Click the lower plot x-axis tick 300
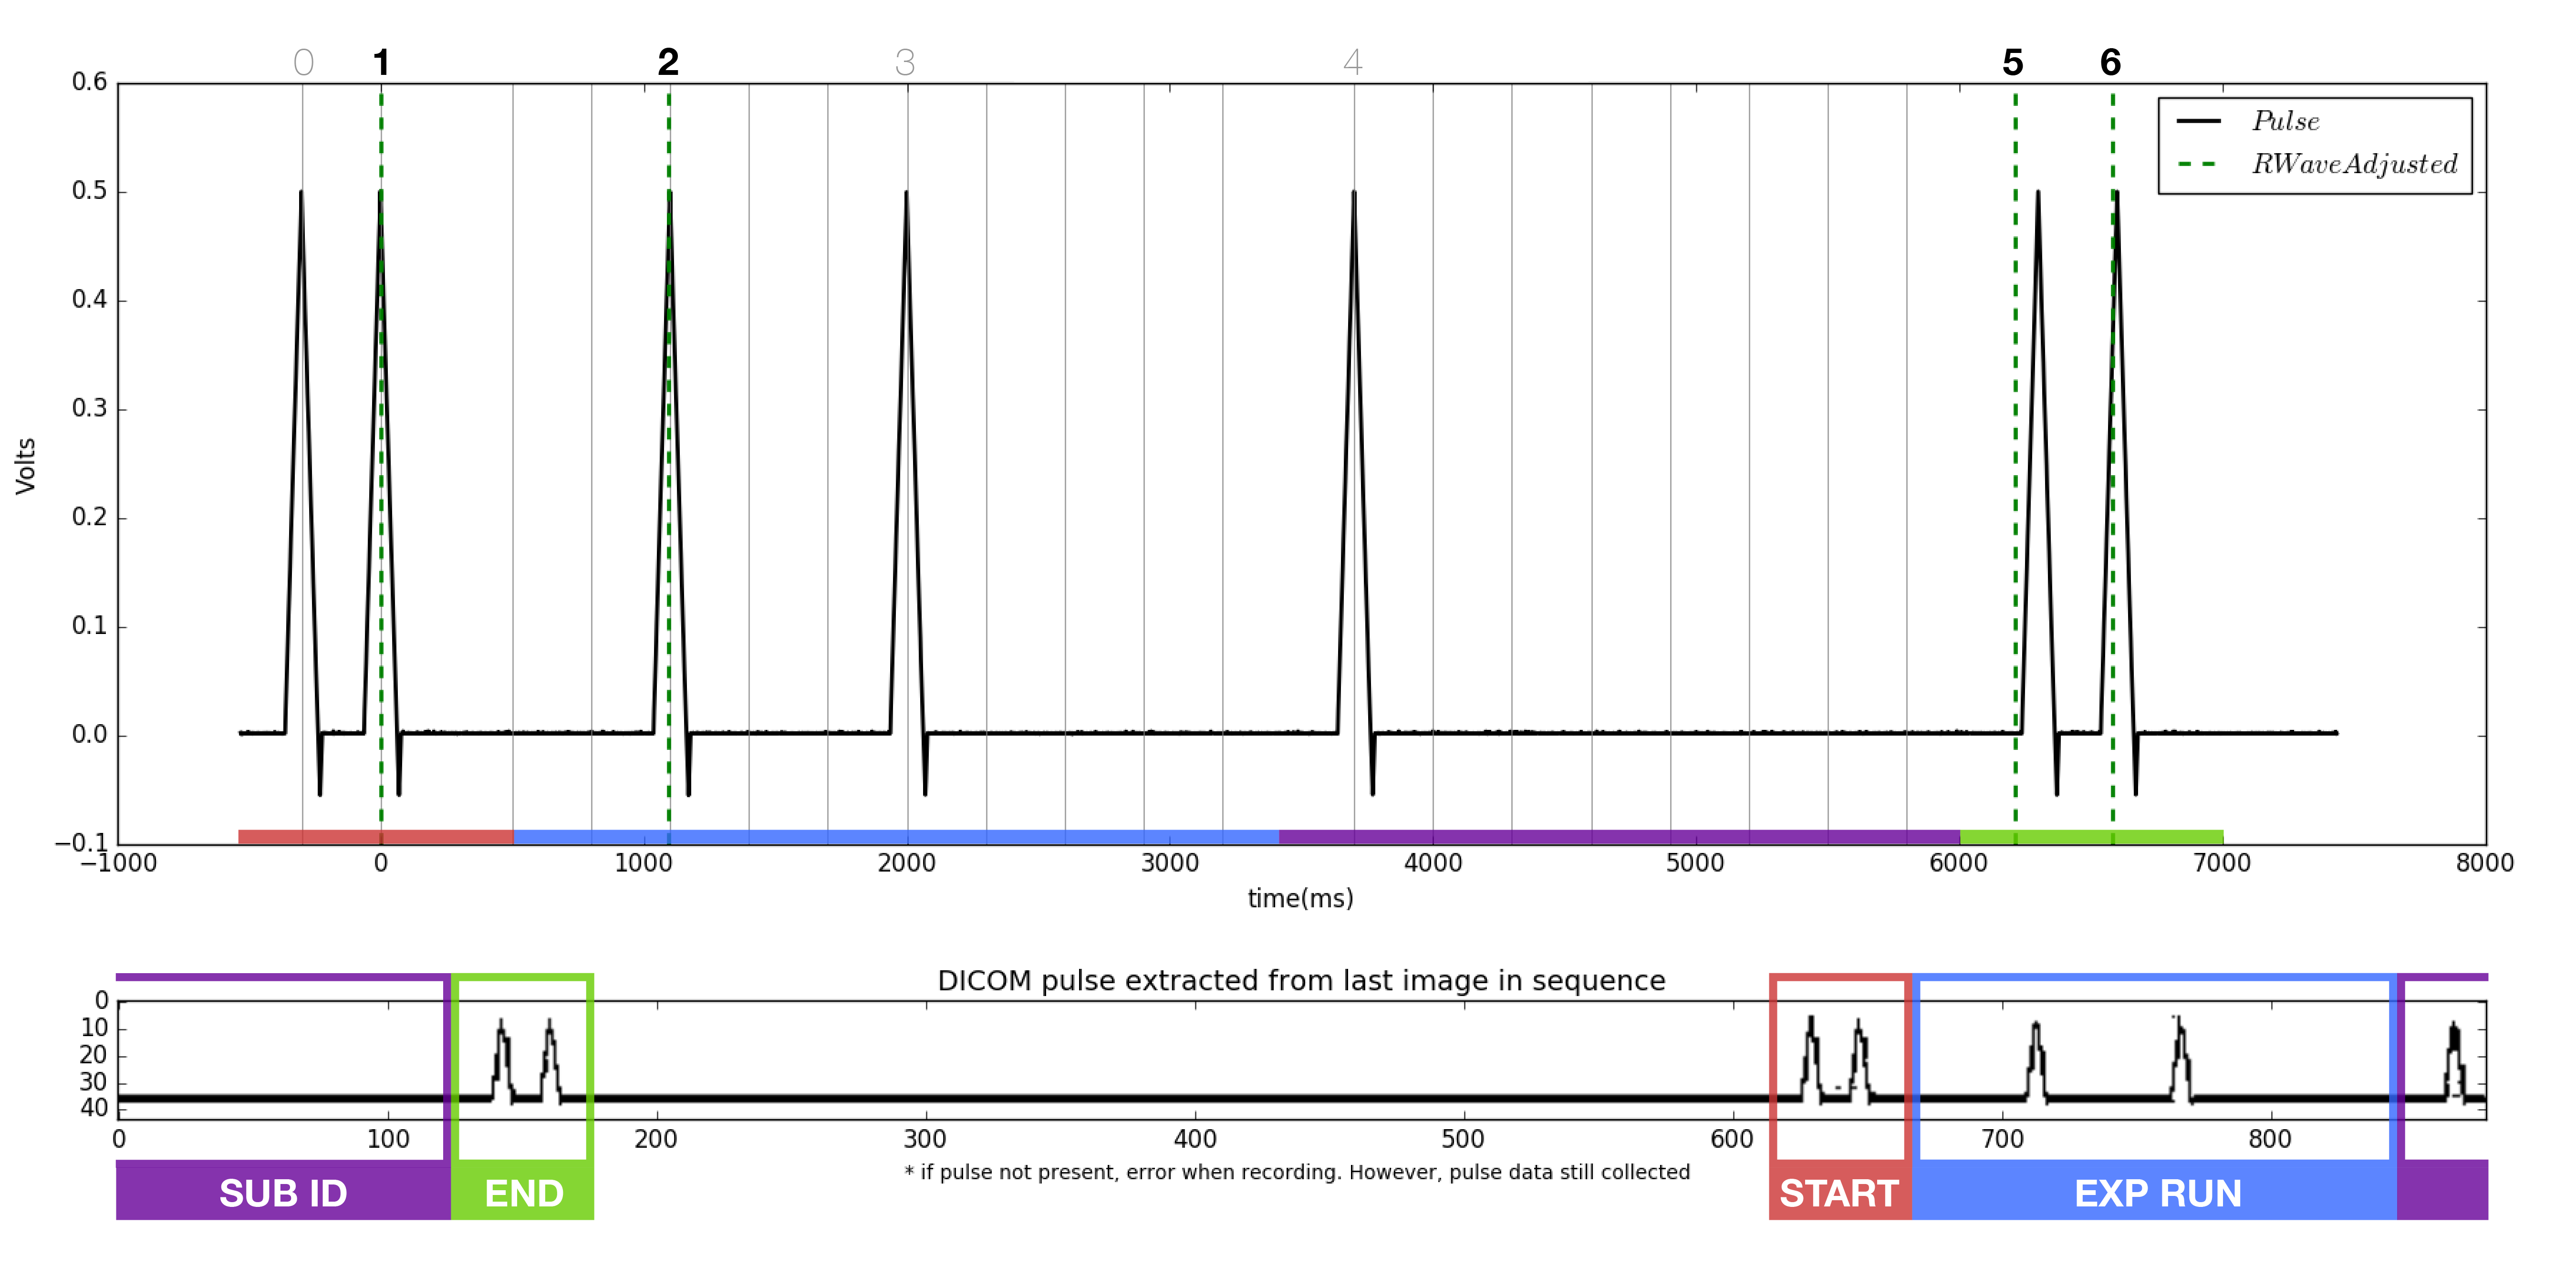This screenshot has width=2576, height=1288. (925, 1139)
